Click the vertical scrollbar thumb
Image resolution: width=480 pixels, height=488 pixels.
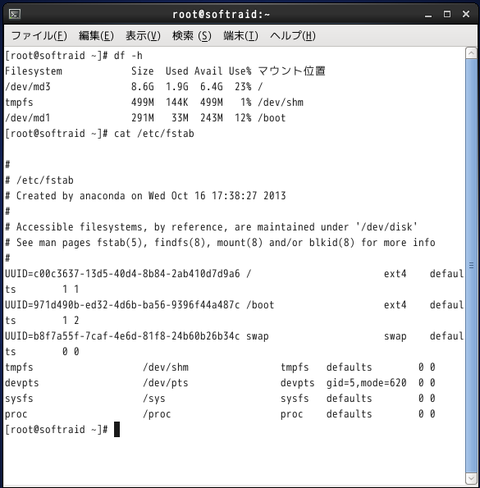pyautogui.click(x=471, y=266)
